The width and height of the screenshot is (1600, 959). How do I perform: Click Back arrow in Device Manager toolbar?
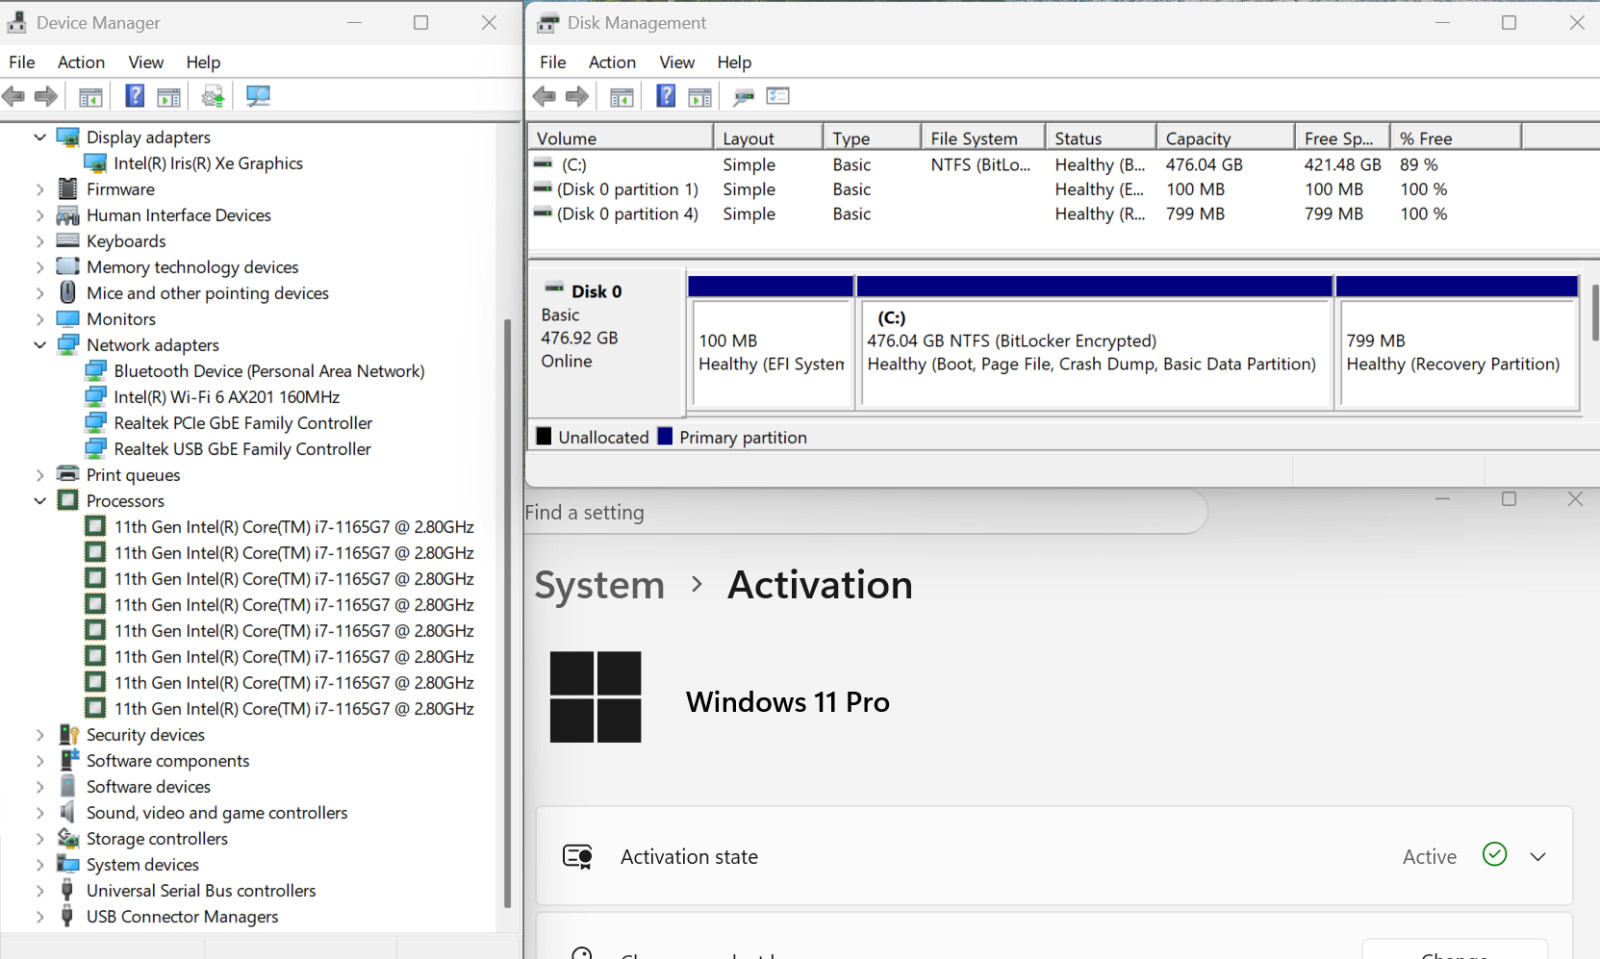14,97
